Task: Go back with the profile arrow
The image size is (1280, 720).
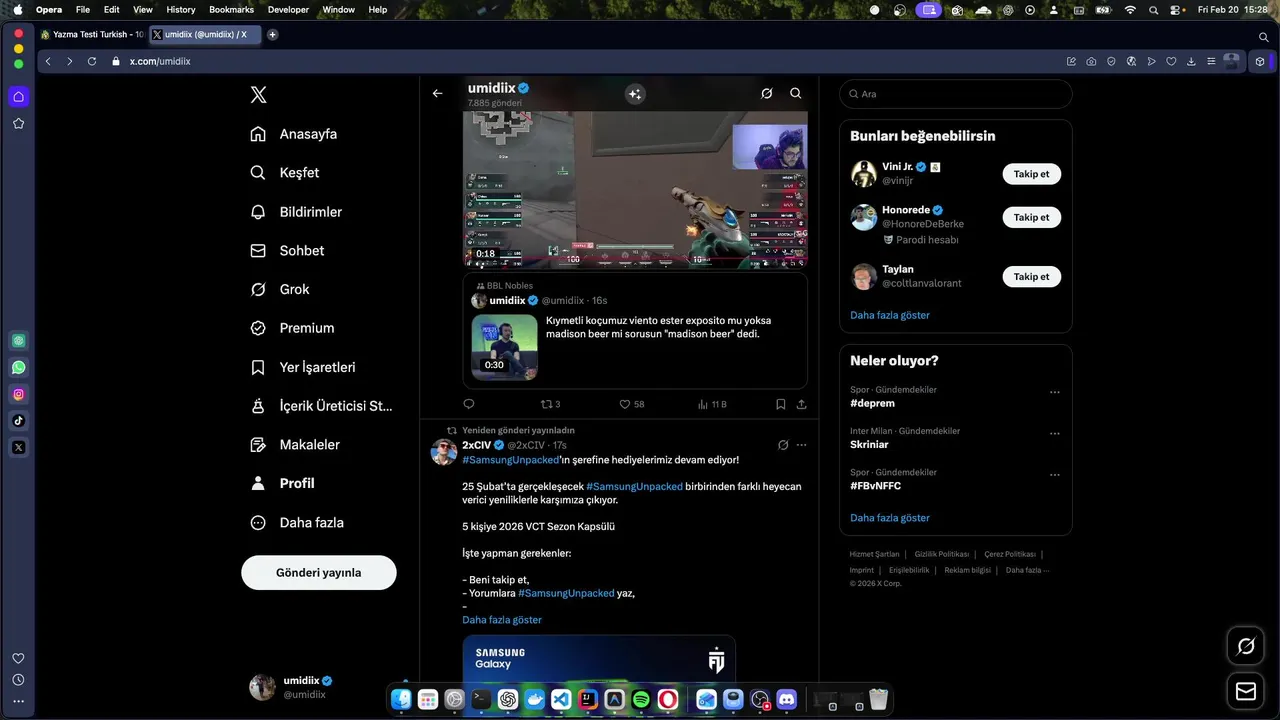Action: coord(437,93)
